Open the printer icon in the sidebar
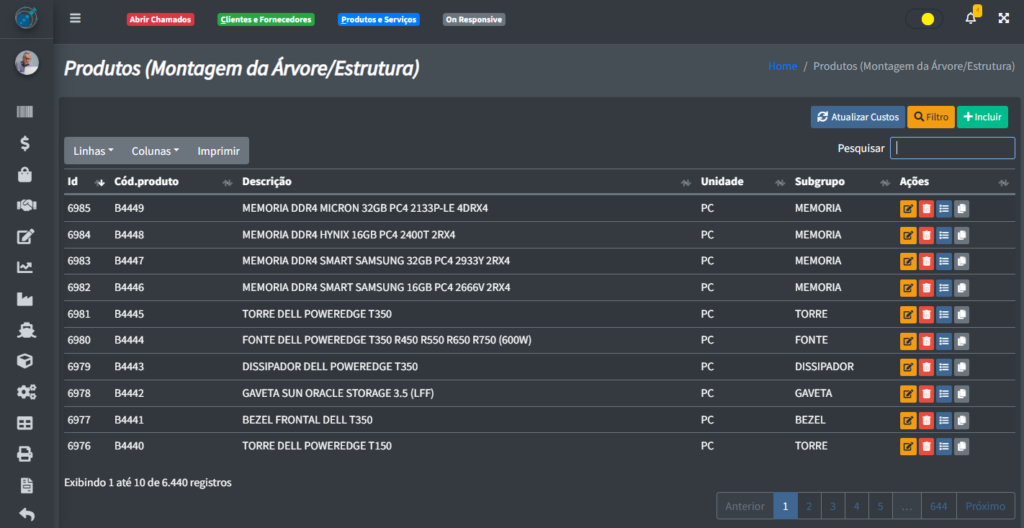The width and height of the screenshot is (1024, 528). coord(26,454)
